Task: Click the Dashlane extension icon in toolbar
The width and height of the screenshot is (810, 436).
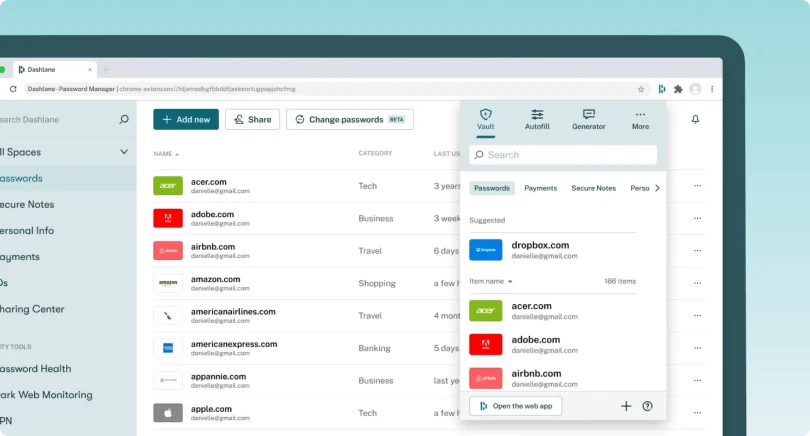Action: coord(661,89)
